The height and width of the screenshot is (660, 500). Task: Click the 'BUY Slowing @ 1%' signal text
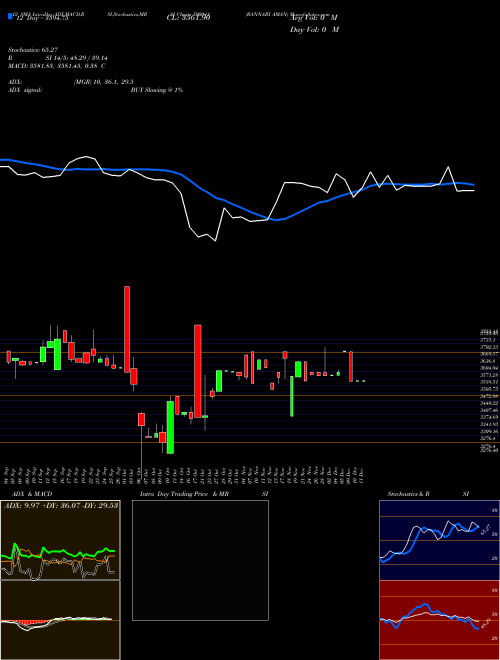pyautogui.click(x=157, y=90)
